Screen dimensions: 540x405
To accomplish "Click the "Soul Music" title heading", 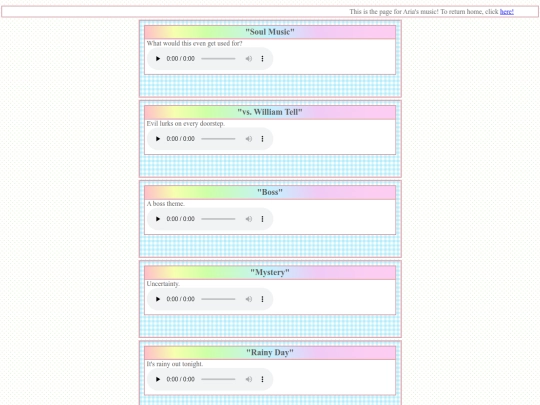I will coord(270,32).
